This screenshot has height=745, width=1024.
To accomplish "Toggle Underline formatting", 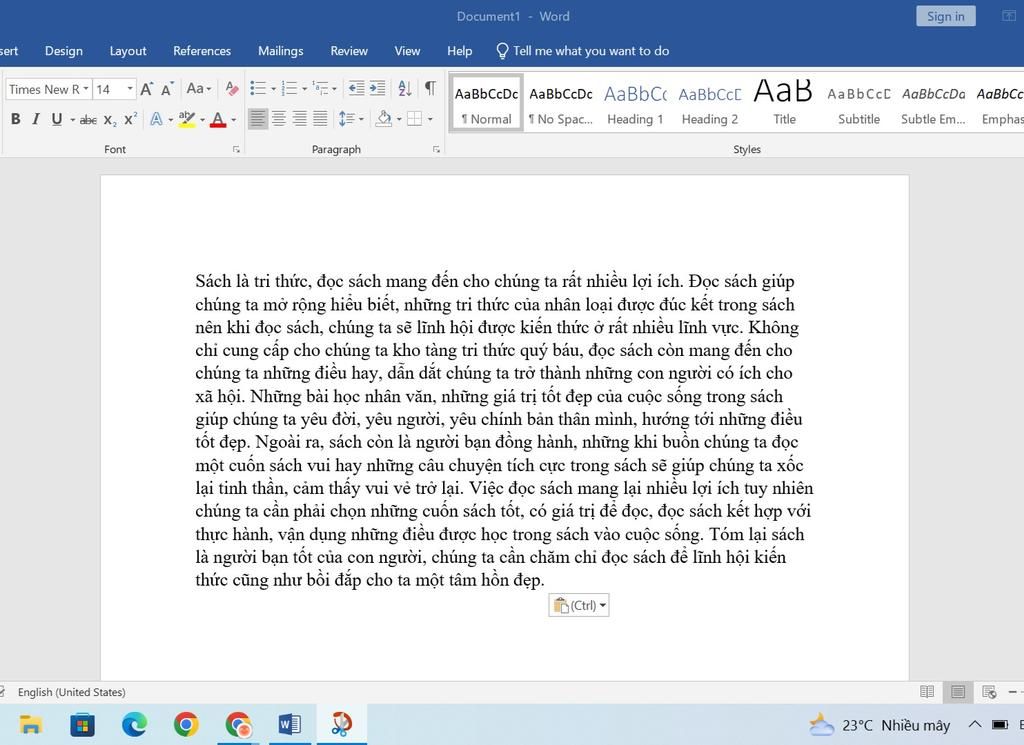I will coord(57,119).
